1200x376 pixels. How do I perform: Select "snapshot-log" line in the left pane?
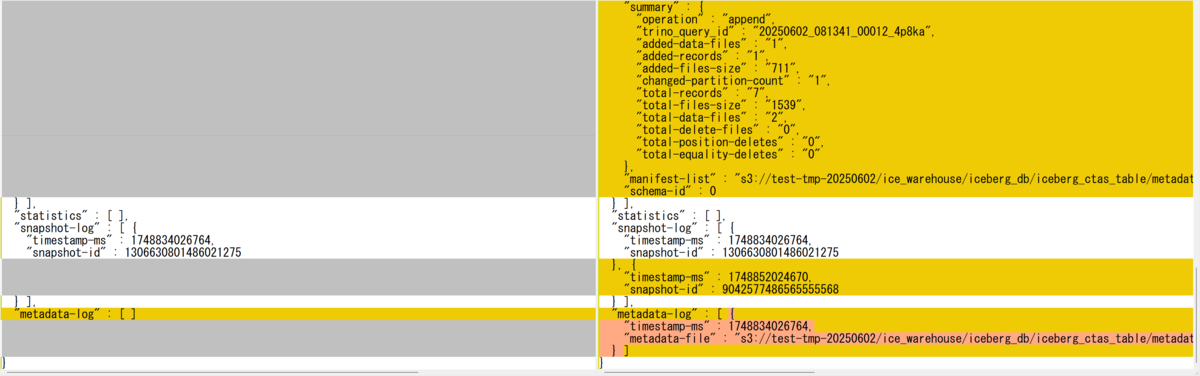76,227
